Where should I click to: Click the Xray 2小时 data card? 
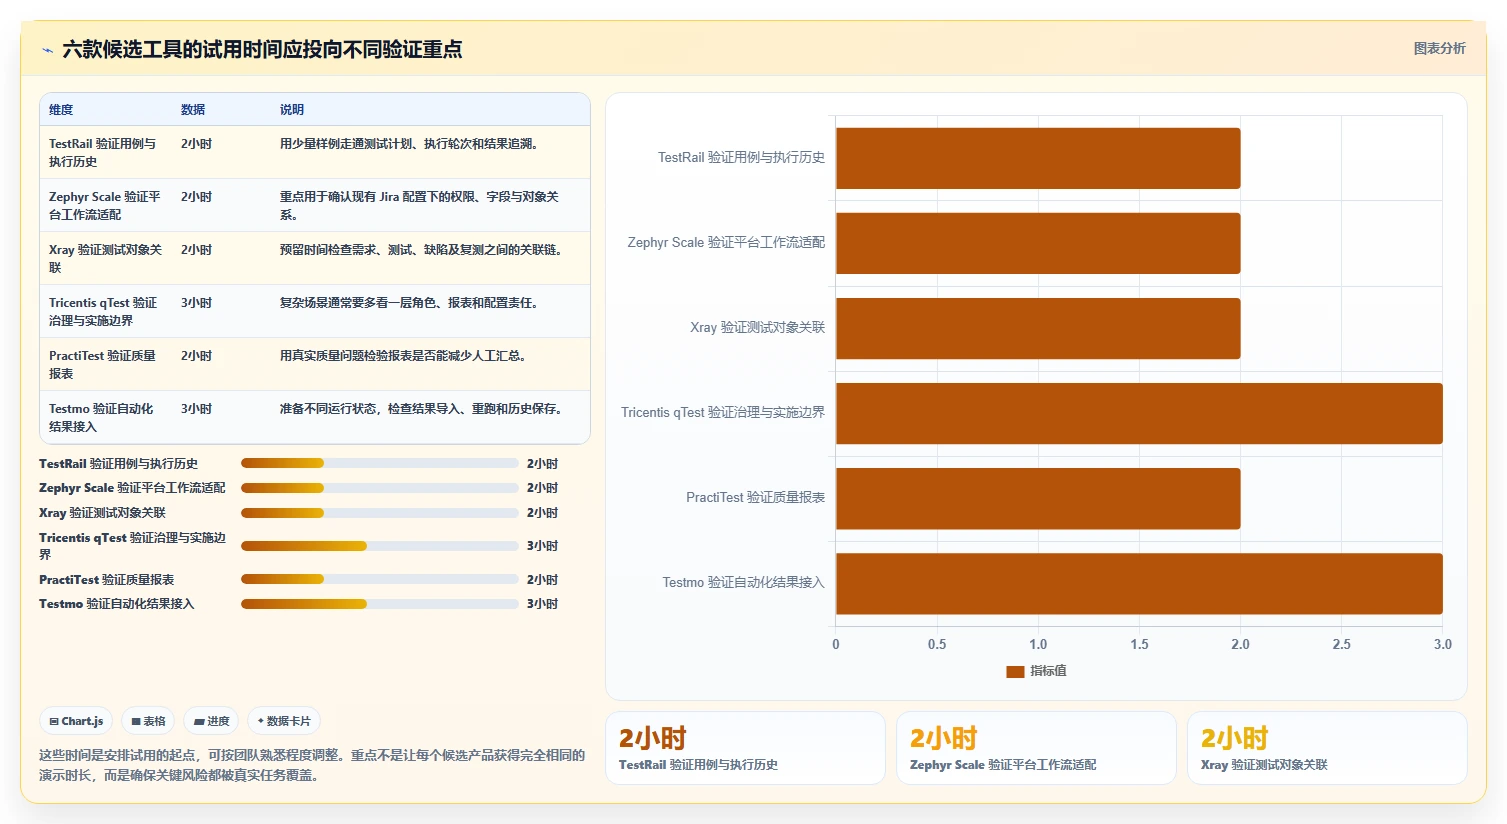click(x=1327, y=748)
